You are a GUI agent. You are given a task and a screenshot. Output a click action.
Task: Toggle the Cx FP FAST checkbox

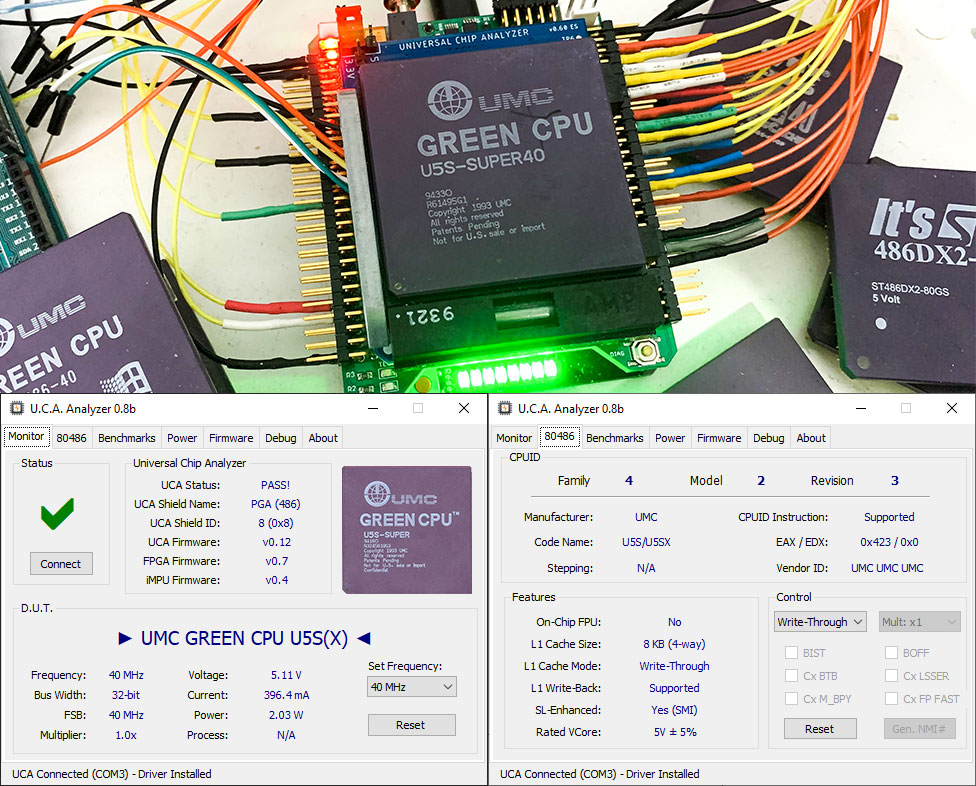click(891, 699)
